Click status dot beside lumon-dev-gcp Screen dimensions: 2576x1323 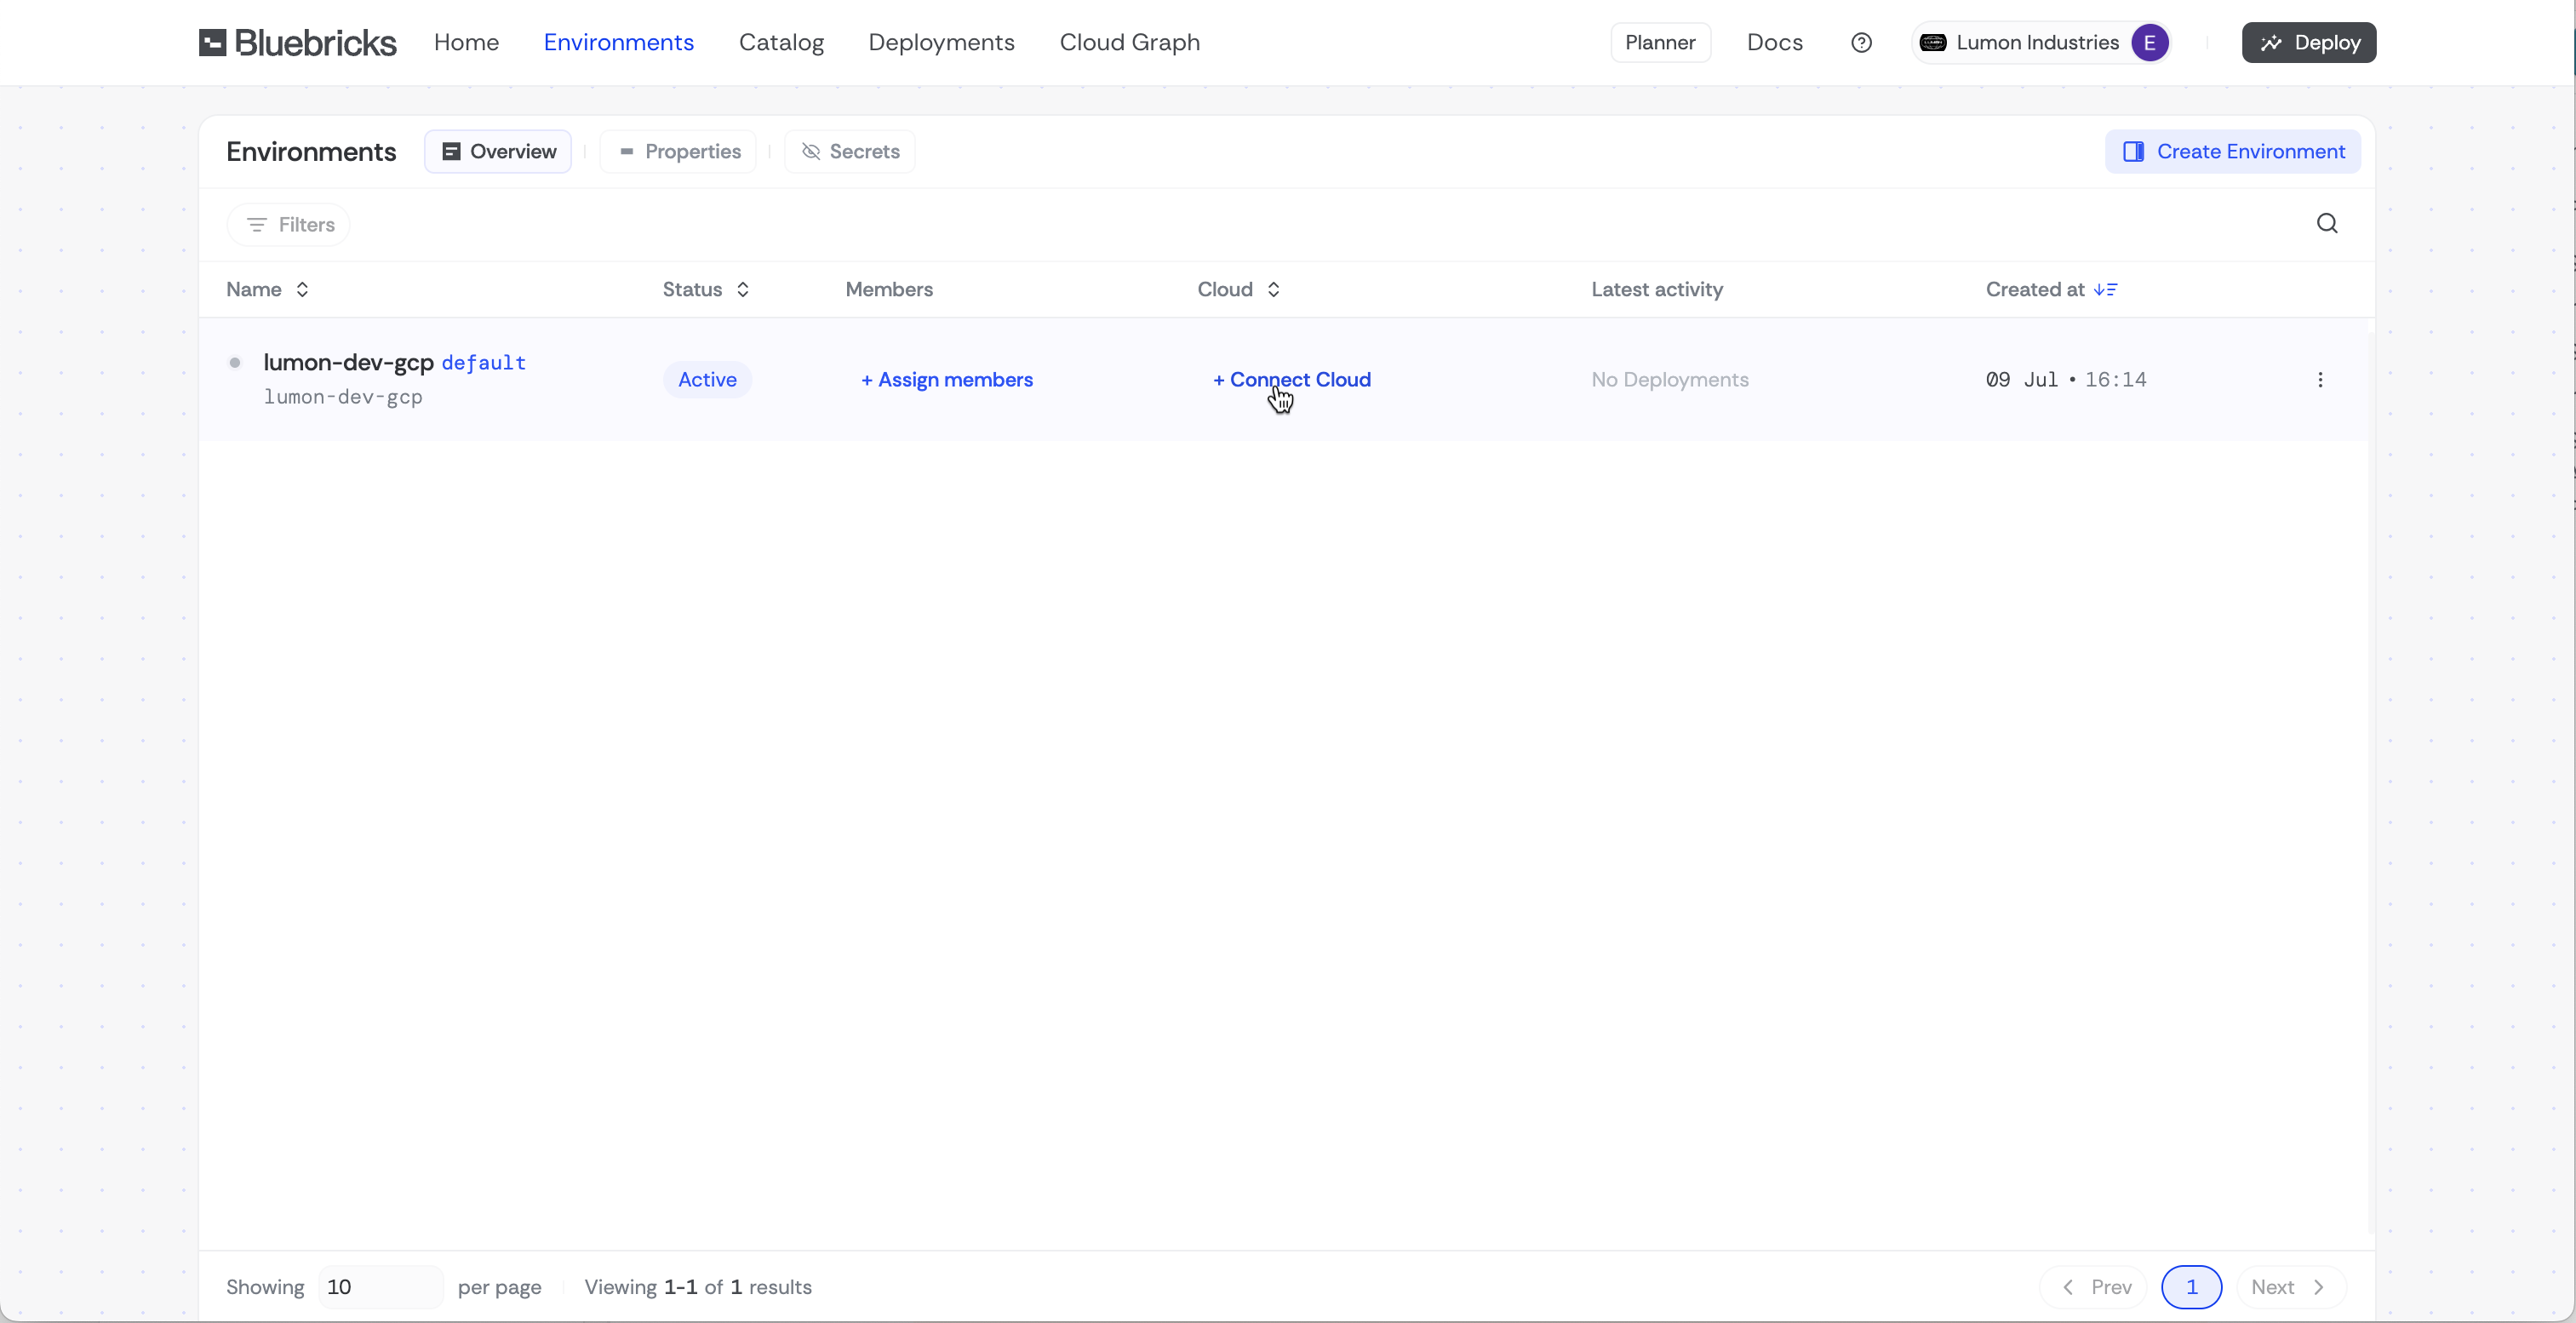pyautogui.click(x=235, y=363)
